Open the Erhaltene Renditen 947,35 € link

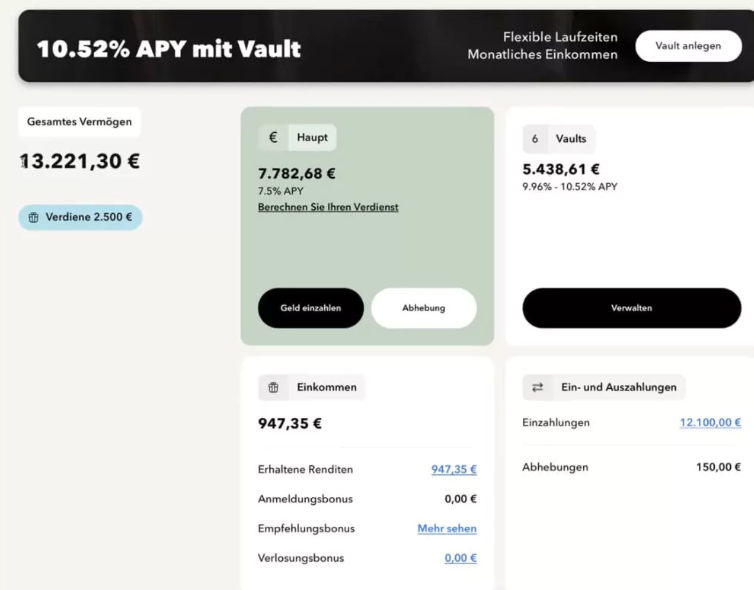point(453,469)
